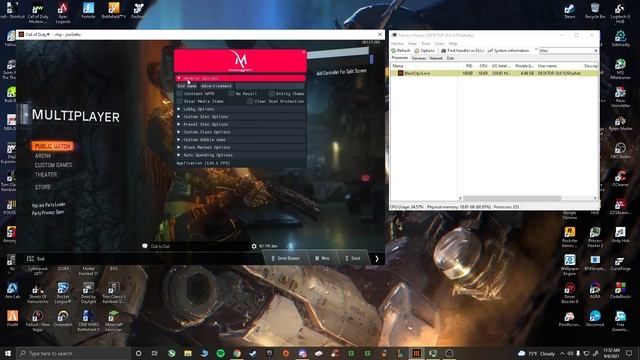The height and width of the screenshot is (360, 640).
Task: Open the Minecraft Launcher desktop icon
Action: (x=113, y=321)
